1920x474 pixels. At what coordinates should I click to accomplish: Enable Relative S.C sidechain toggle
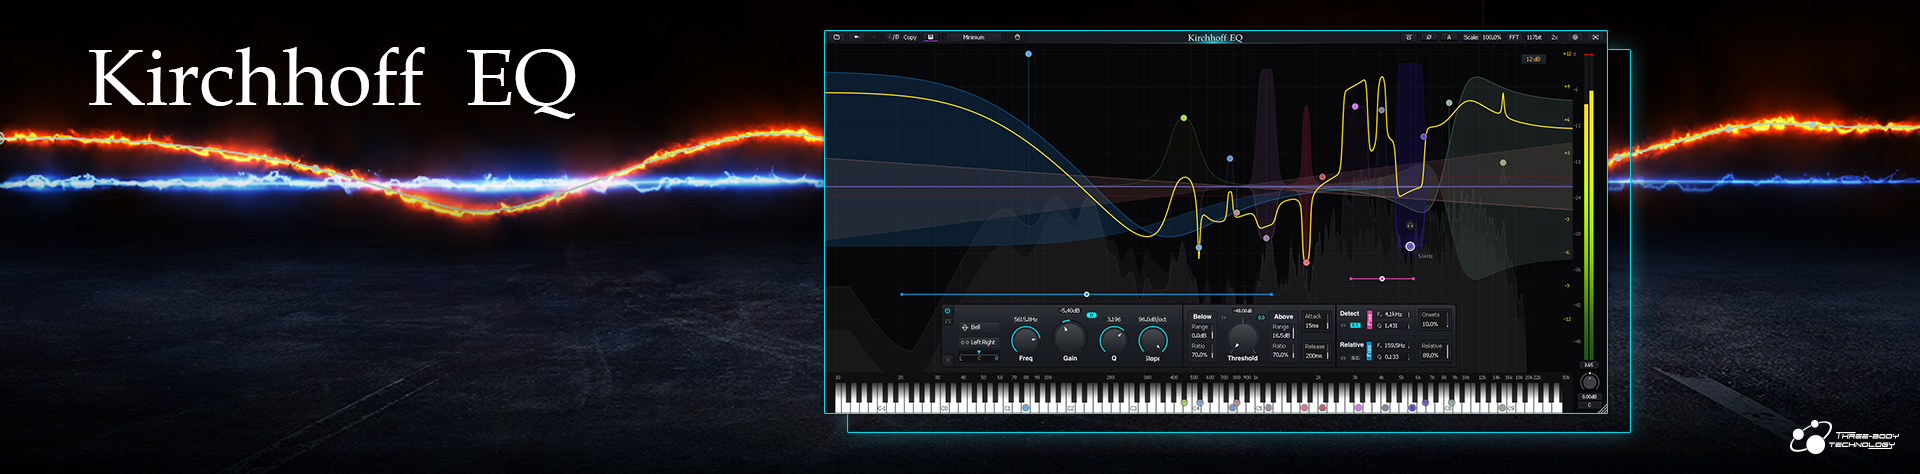point(1354,357)
